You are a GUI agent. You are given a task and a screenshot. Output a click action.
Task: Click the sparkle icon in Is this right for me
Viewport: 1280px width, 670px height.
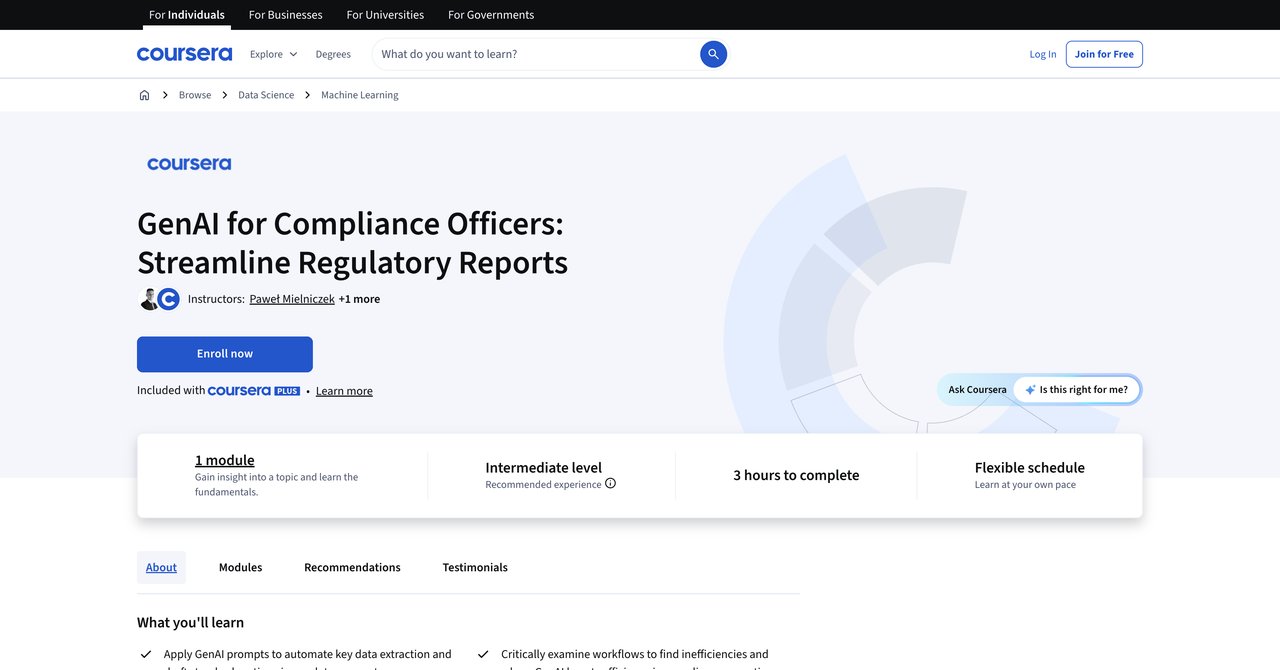(1030, 390)
